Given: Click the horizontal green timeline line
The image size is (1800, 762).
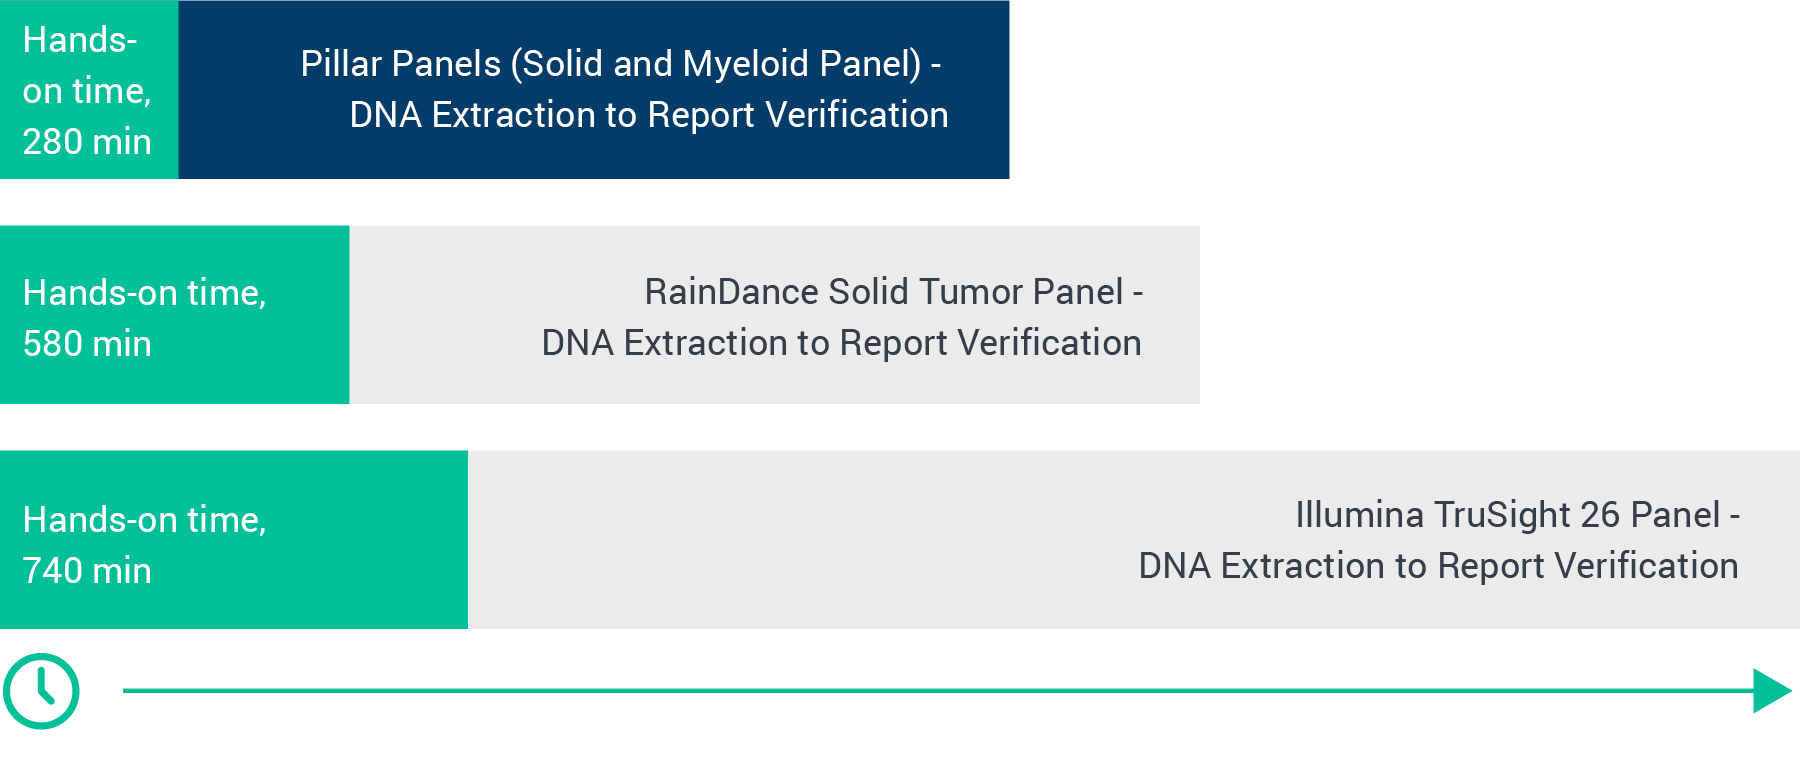Looking at the screenshot, I should coord(900,691).
